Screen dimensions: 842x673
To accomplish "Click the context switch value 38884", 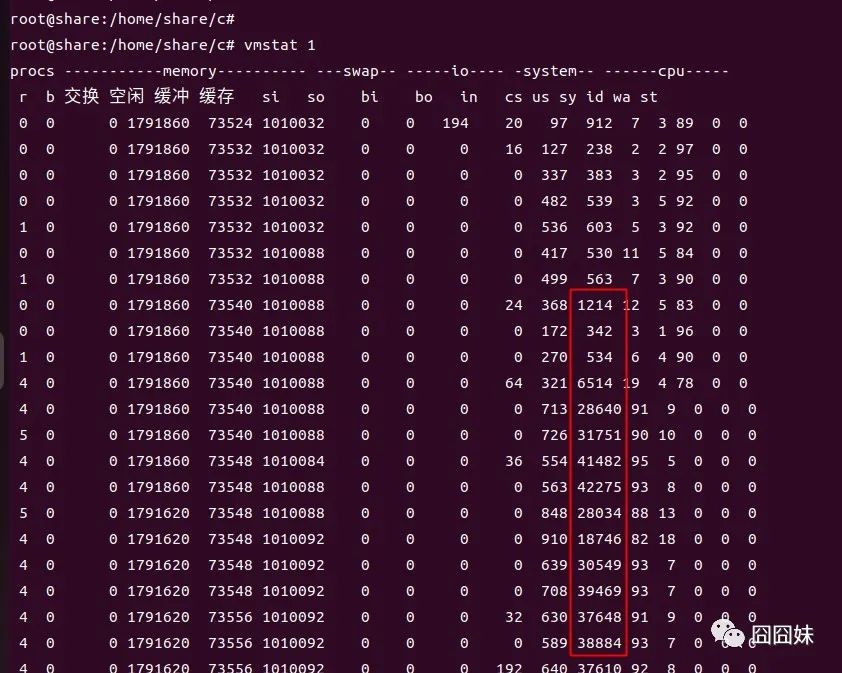I will [x=599, y=643].
